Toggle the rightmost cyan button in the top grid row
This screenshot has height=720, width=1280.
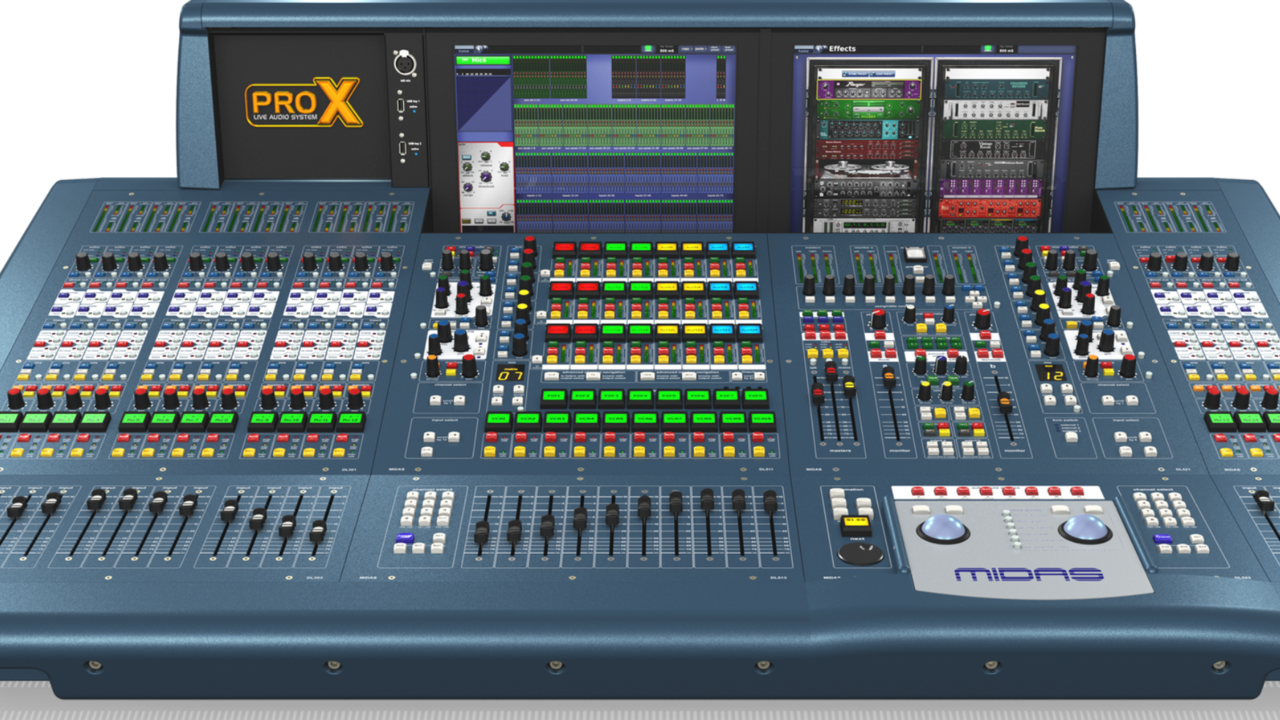744,246
